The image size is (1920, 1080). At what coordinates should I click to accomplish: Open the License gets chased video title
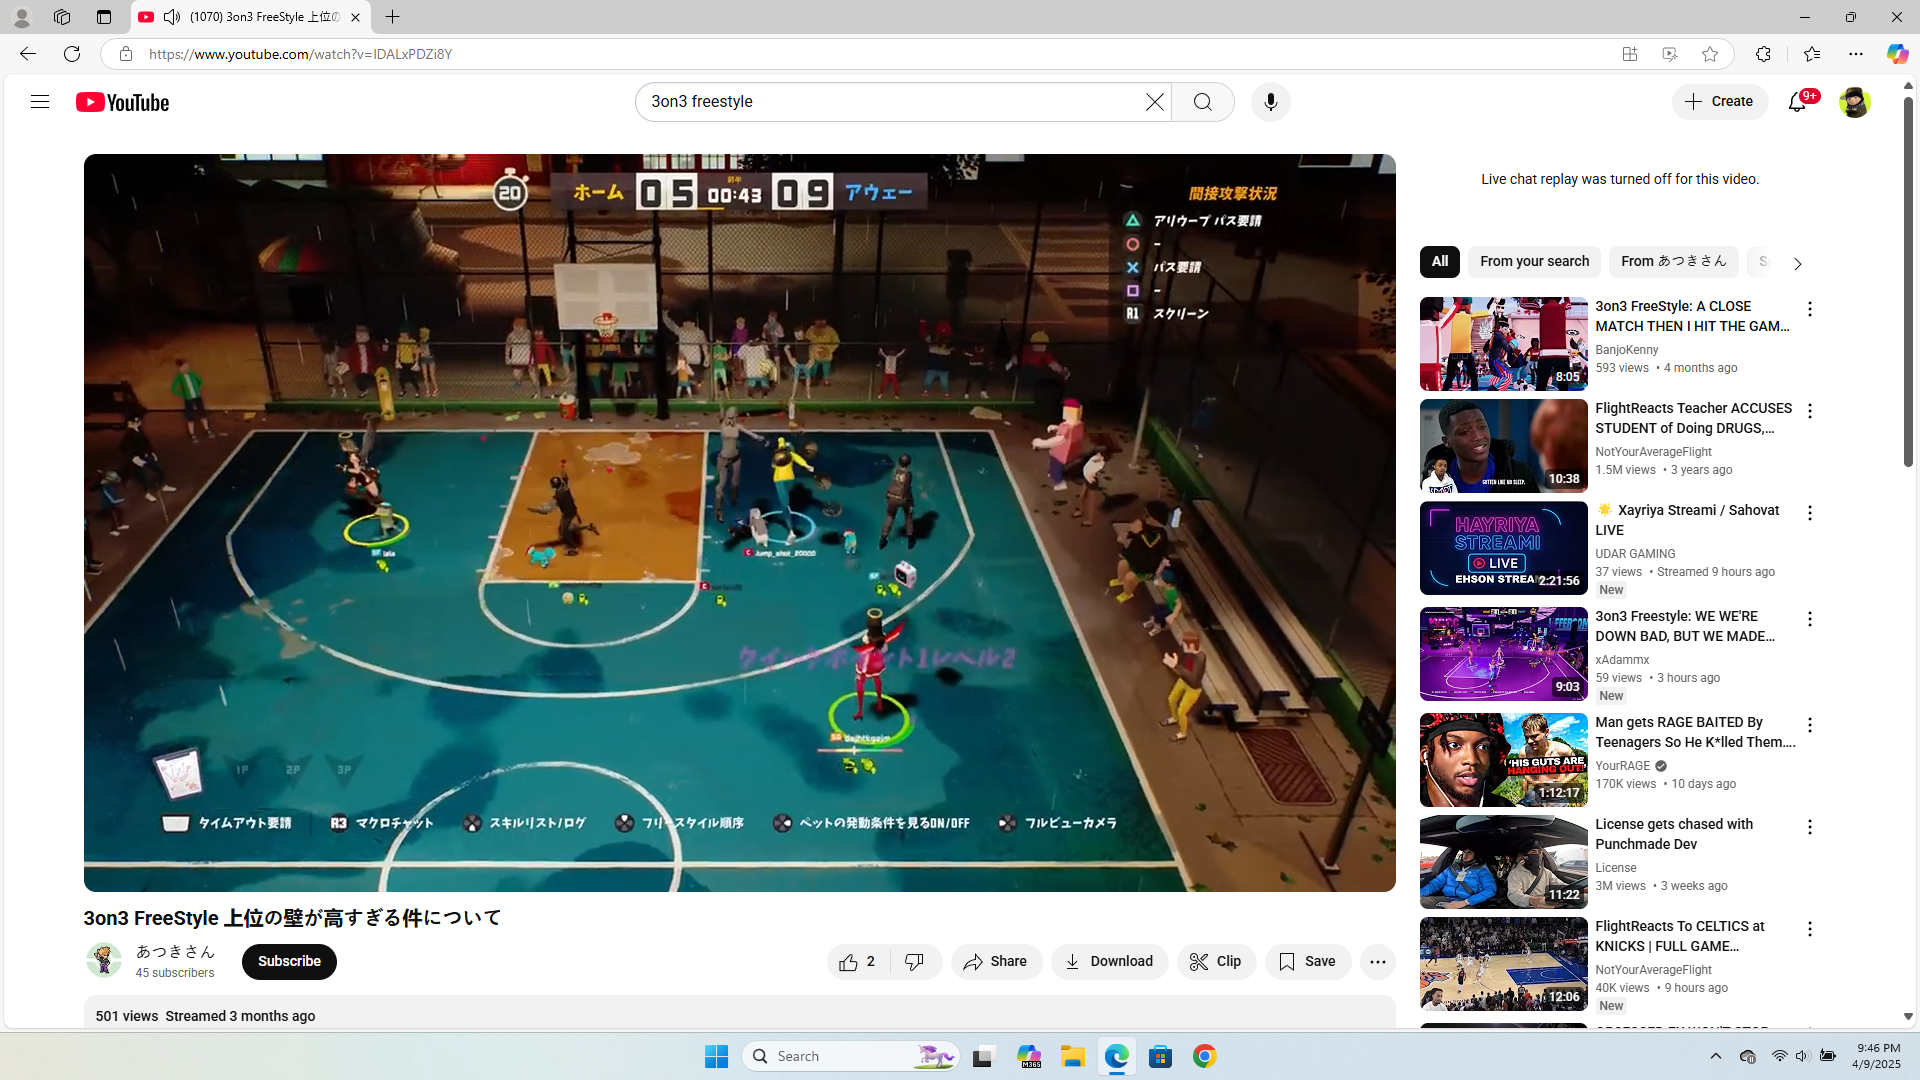(1674, 834)
